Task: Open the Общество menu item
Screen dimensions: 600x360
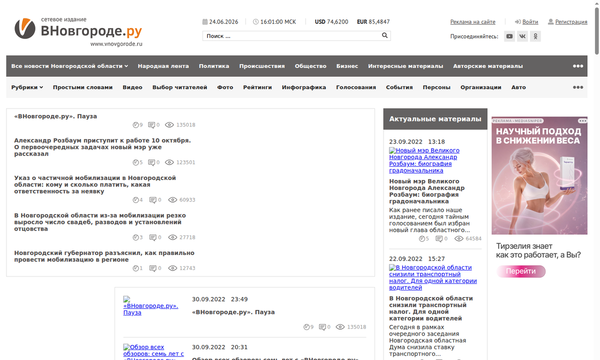Action: [310, 66]
